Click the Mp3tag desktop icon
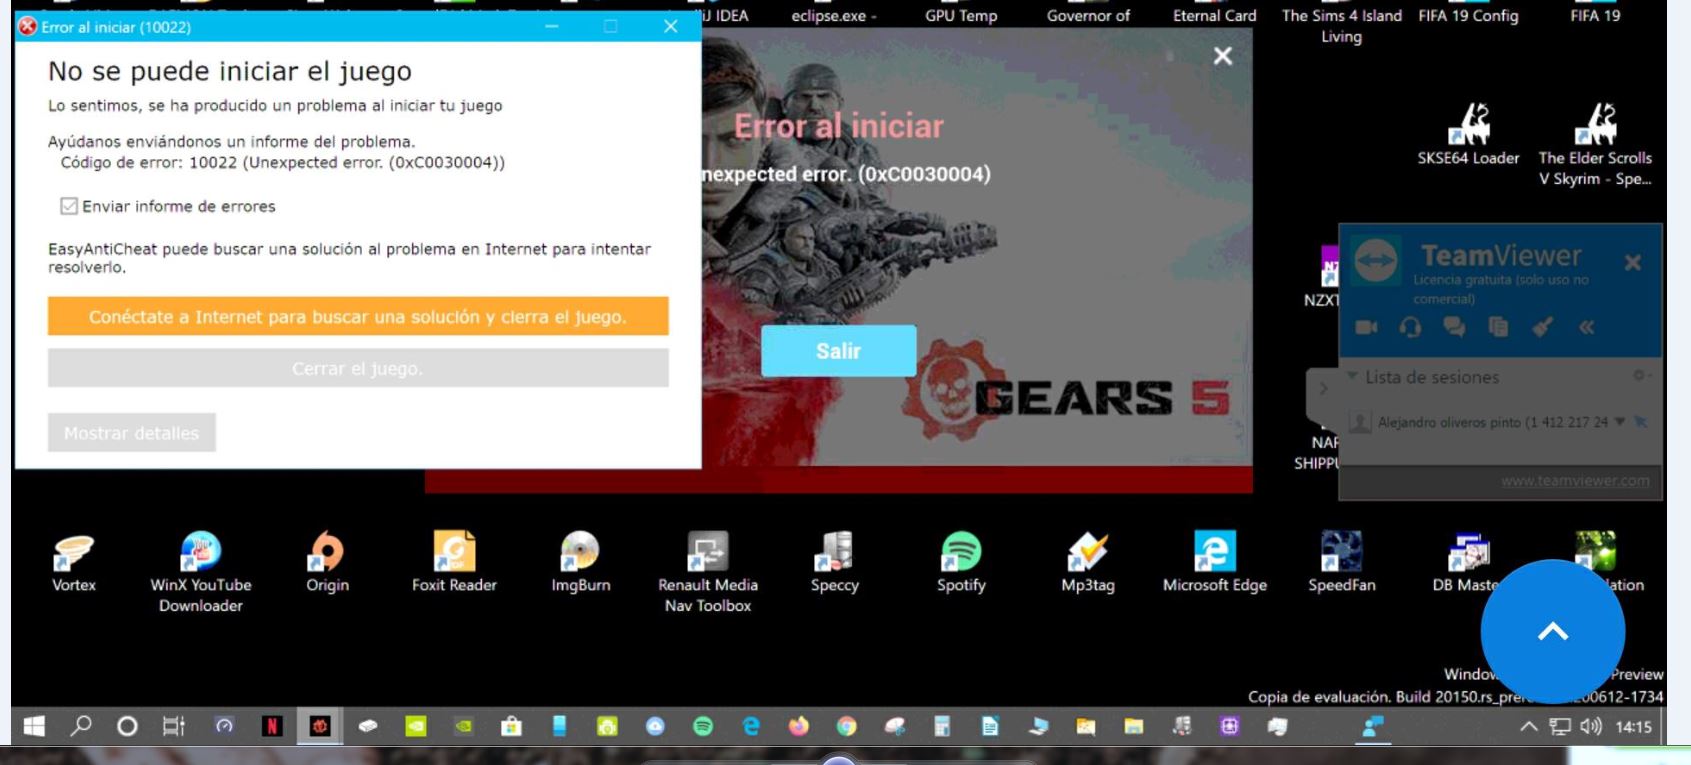 tap(1088, 563)
